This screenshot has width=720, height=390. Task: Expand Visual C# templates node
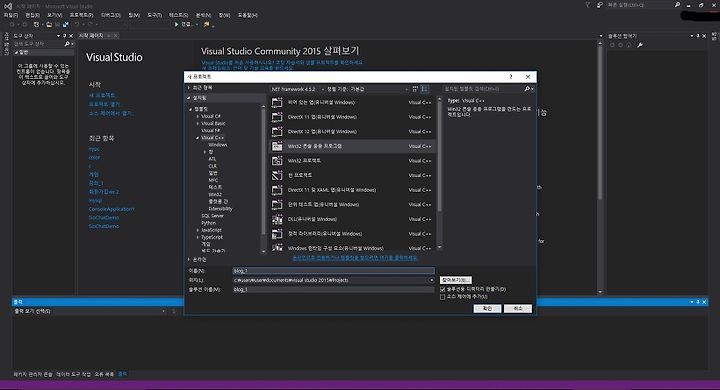[198, 116]
